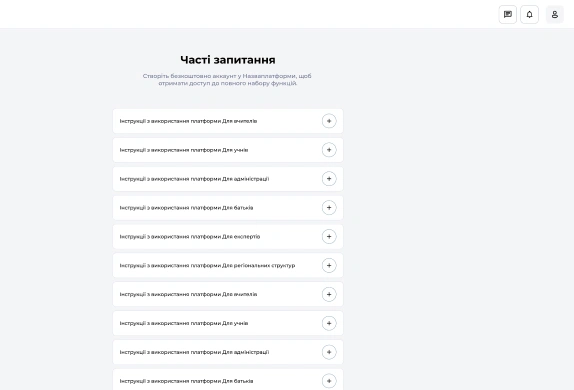The width and height of the screenshot is (574, 390).
Task: Click plus icon on last 'Для батьків' row
Action: [329, 381]
